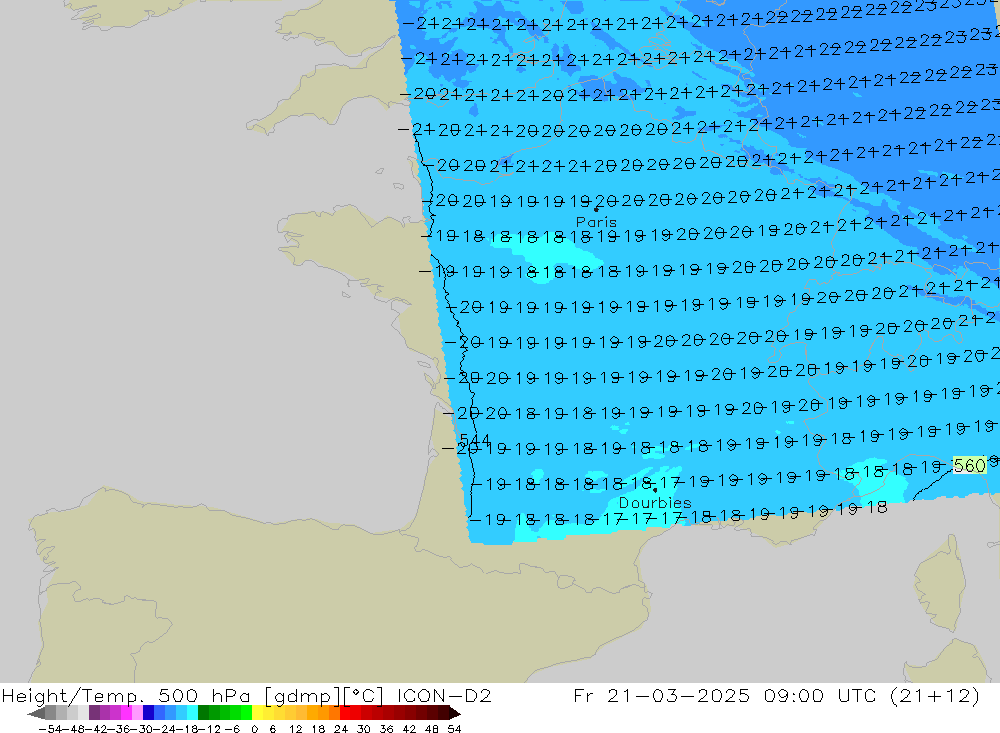Click the (21+12) forecast run label
Screen dimensions: 1000x733
(x=935, y=695)
